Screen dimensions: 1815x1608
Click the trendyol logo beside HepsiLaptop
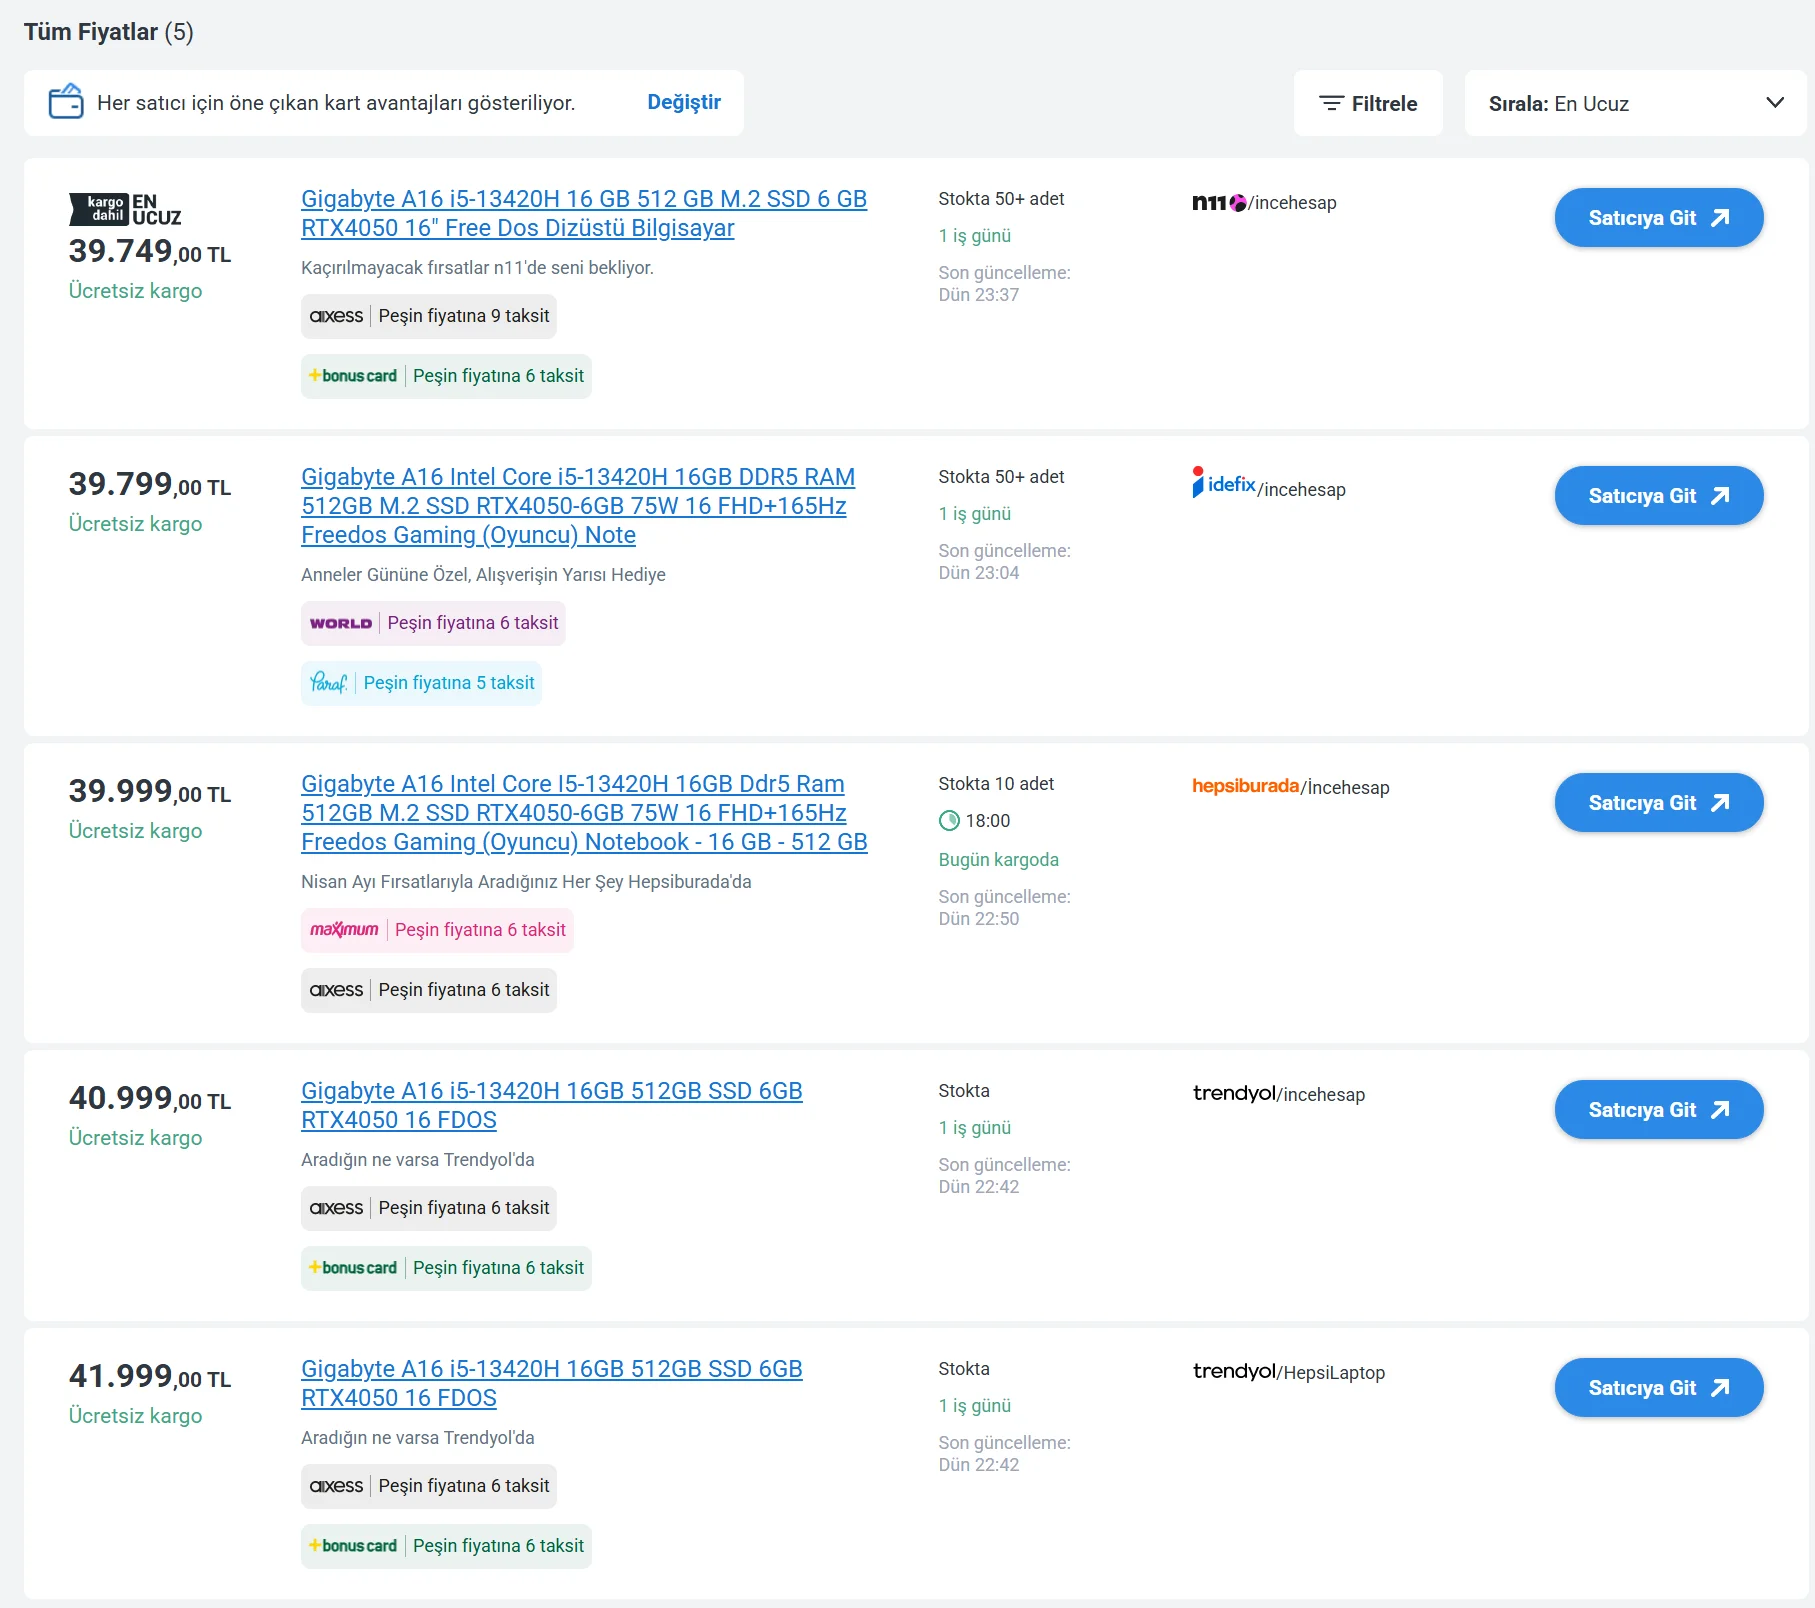coord(1234,1371)
